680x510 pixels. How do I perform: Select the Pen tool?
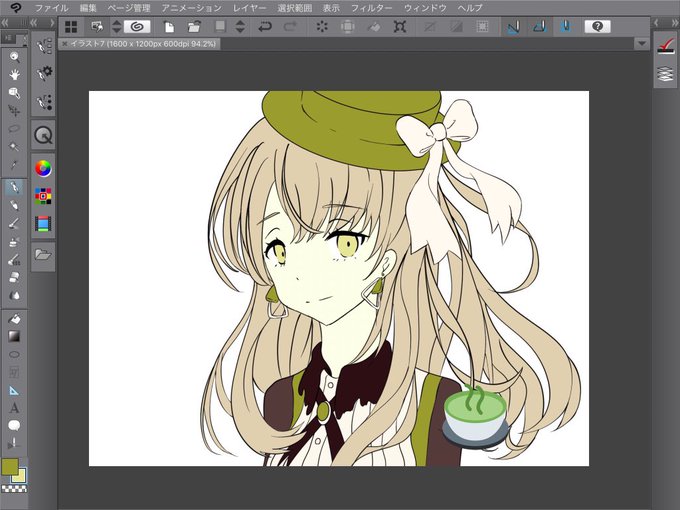pos(14,187)
